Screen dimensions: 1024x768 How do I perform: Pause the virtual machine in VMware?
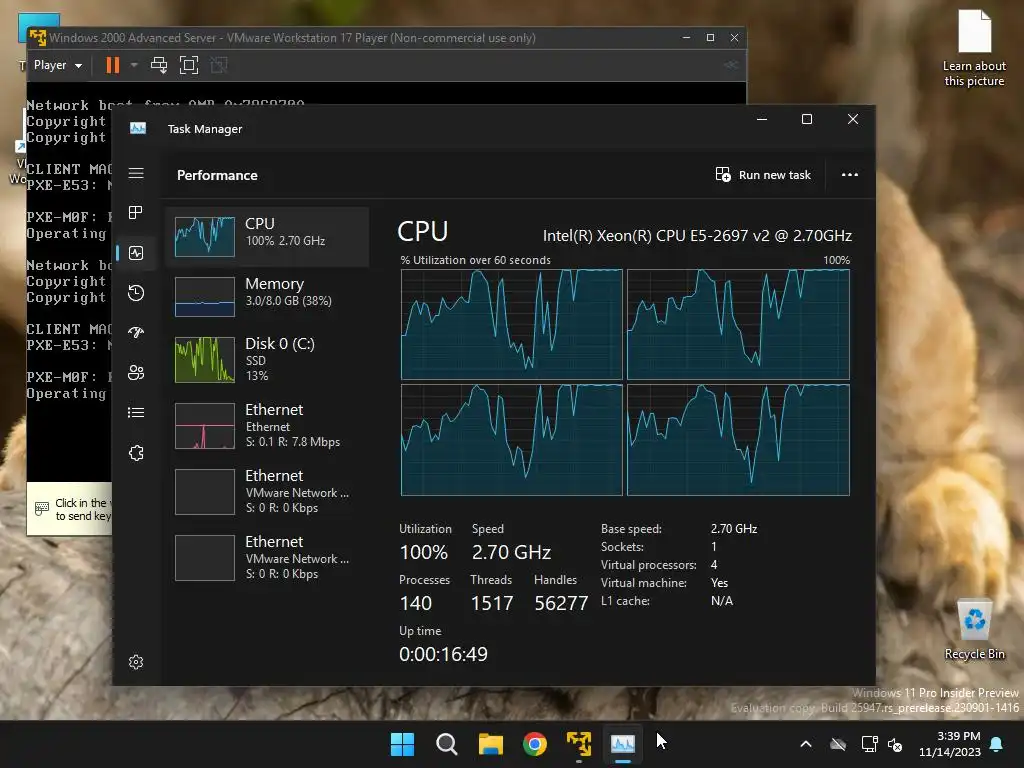113,65
